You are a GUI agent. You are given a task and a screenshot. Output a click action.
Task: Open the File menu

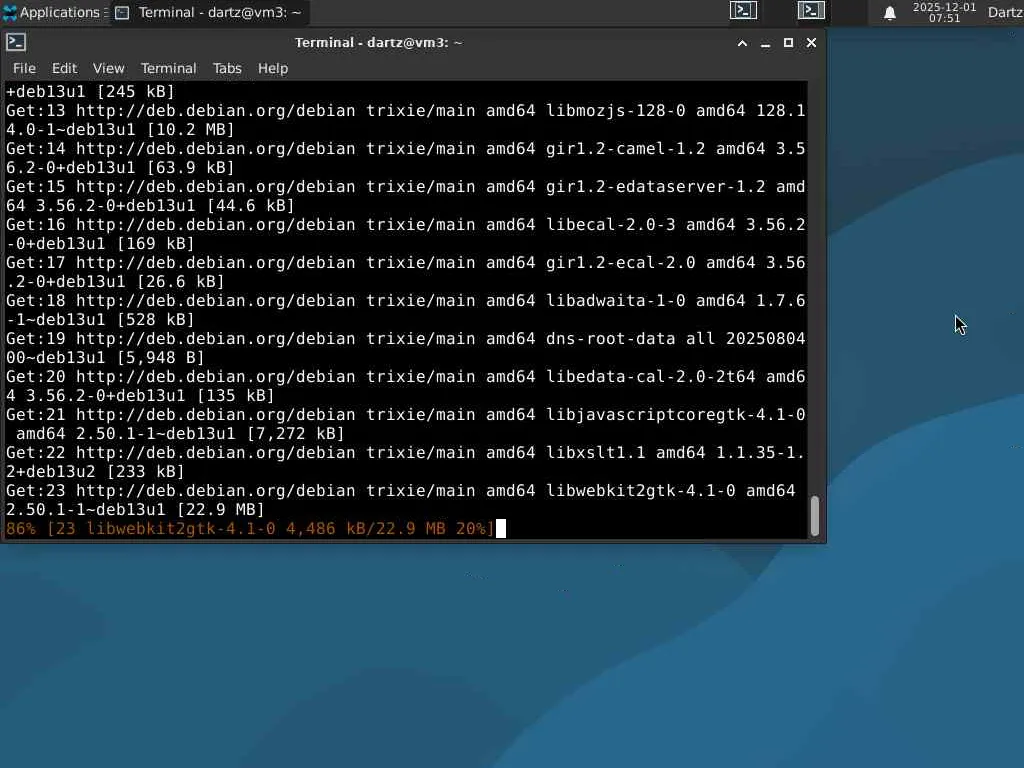coord(24,68)
